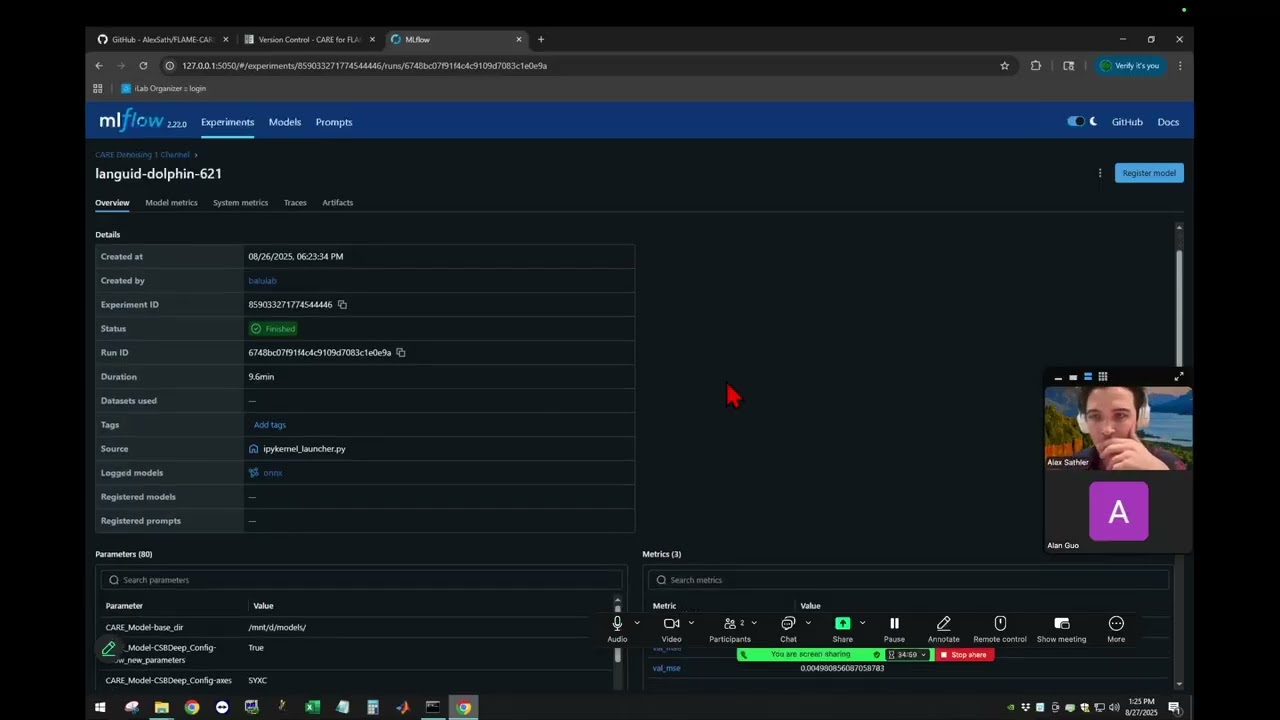This screenshot has width=1280, height=720.
Task: Open the val_mse metric link
Action: tap(666, 668)
